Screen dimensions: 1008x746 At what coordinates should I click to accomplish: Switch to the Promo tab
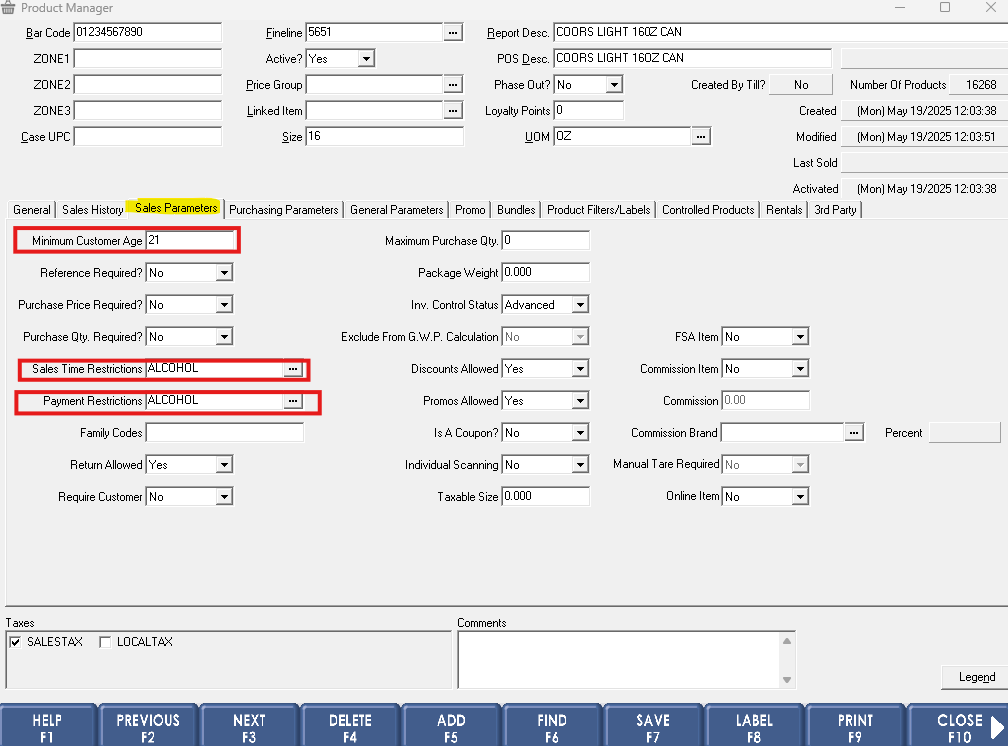pos(470,210)
